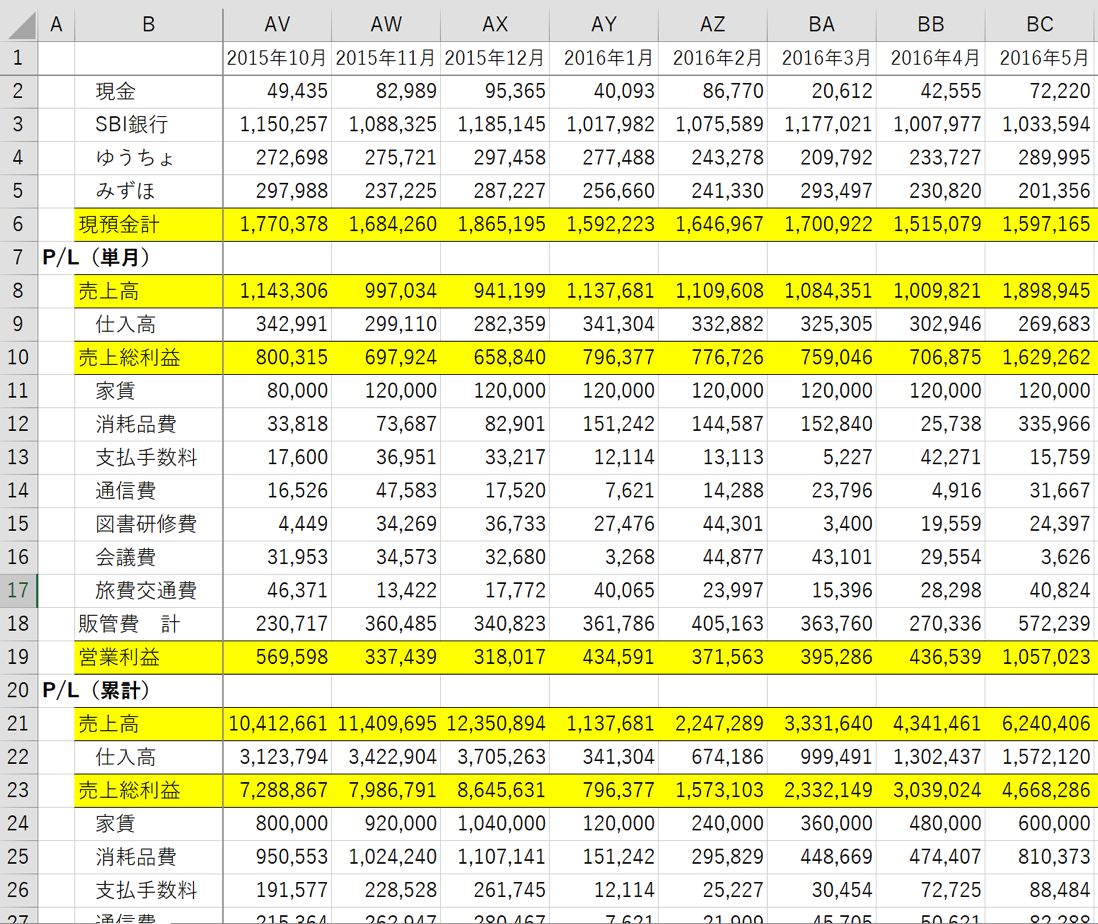Click cell with value 46,371

tap(277, 590)
